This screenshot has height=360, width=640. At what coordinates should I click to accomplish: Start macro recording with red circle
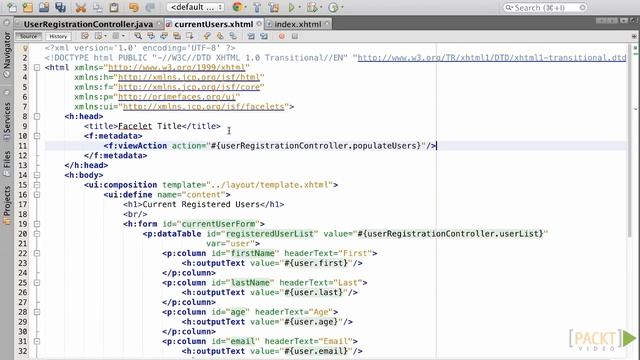tap(282, 36)
